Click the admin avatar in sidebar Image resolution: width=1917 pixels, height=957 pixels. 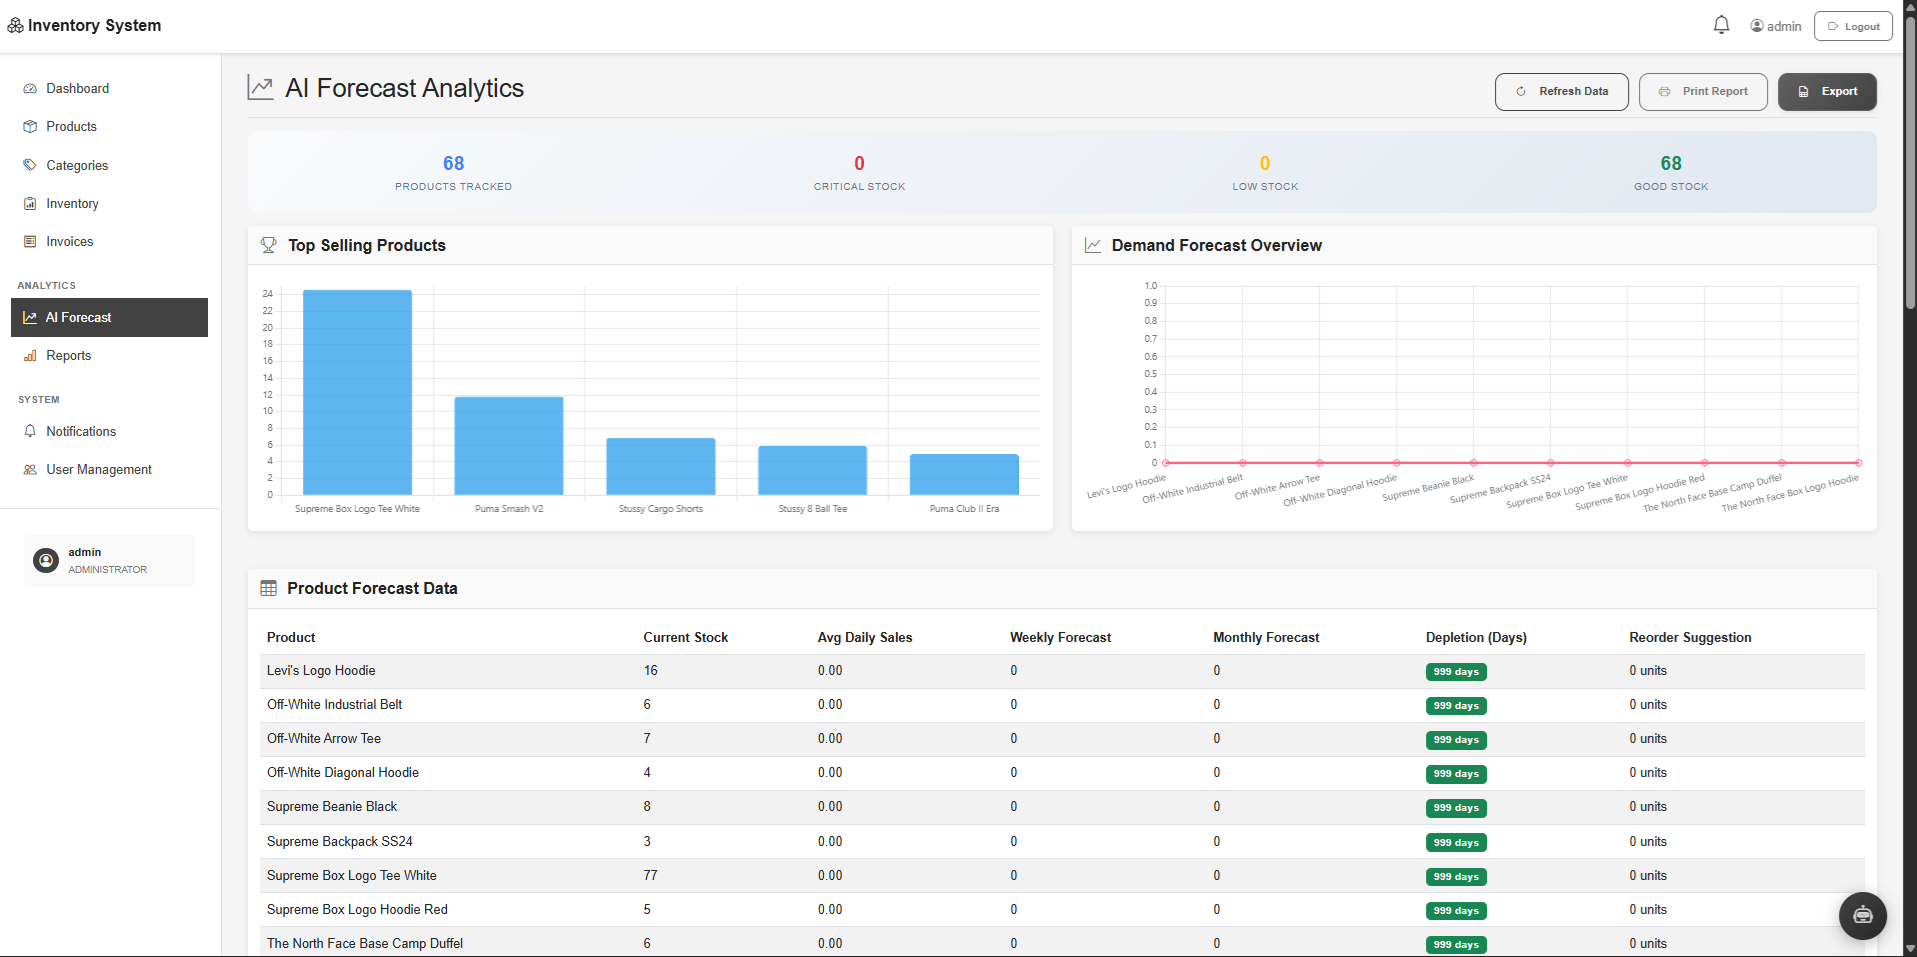tap(46, 560)
